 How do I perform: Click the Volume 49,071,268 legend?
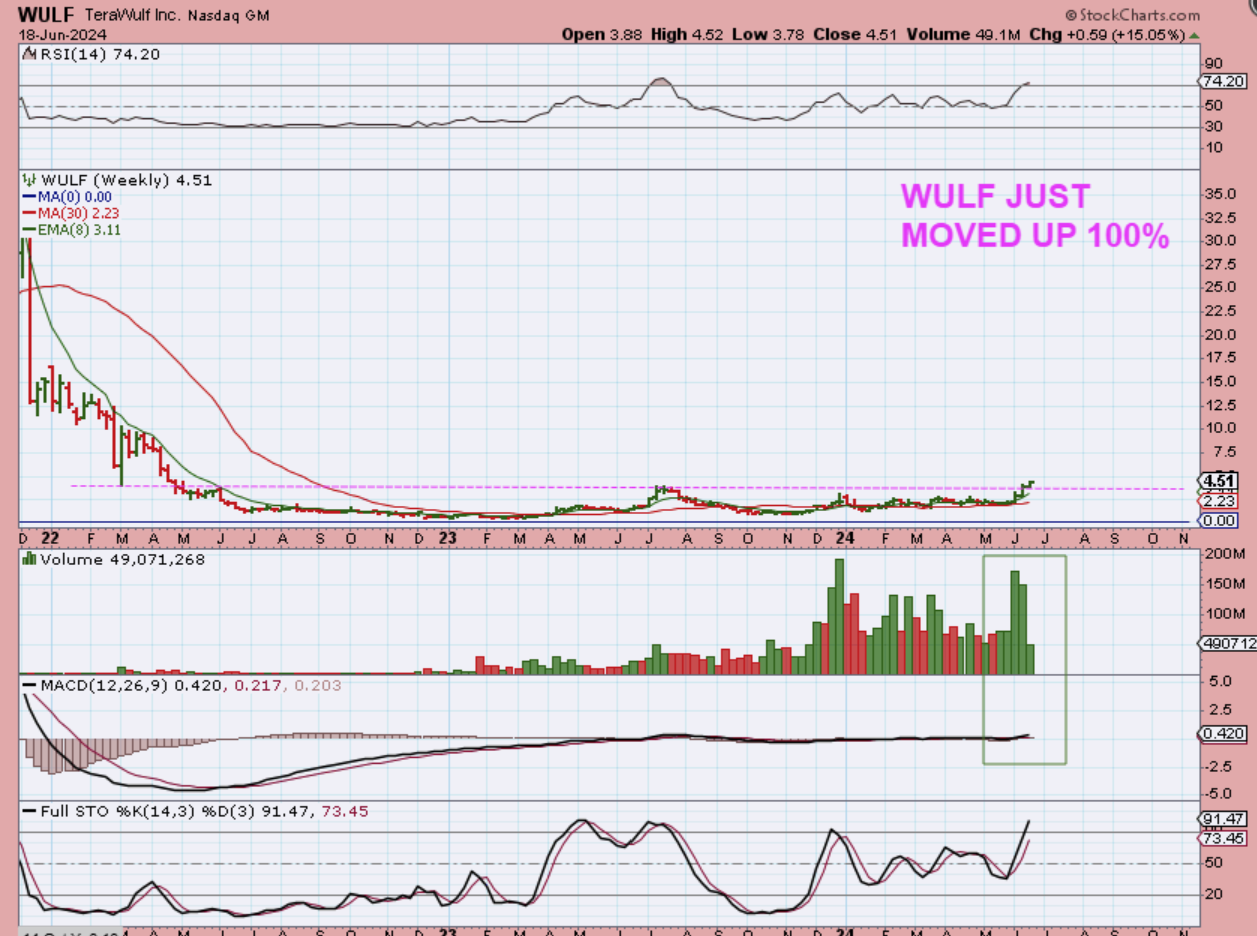coord(113,560)
